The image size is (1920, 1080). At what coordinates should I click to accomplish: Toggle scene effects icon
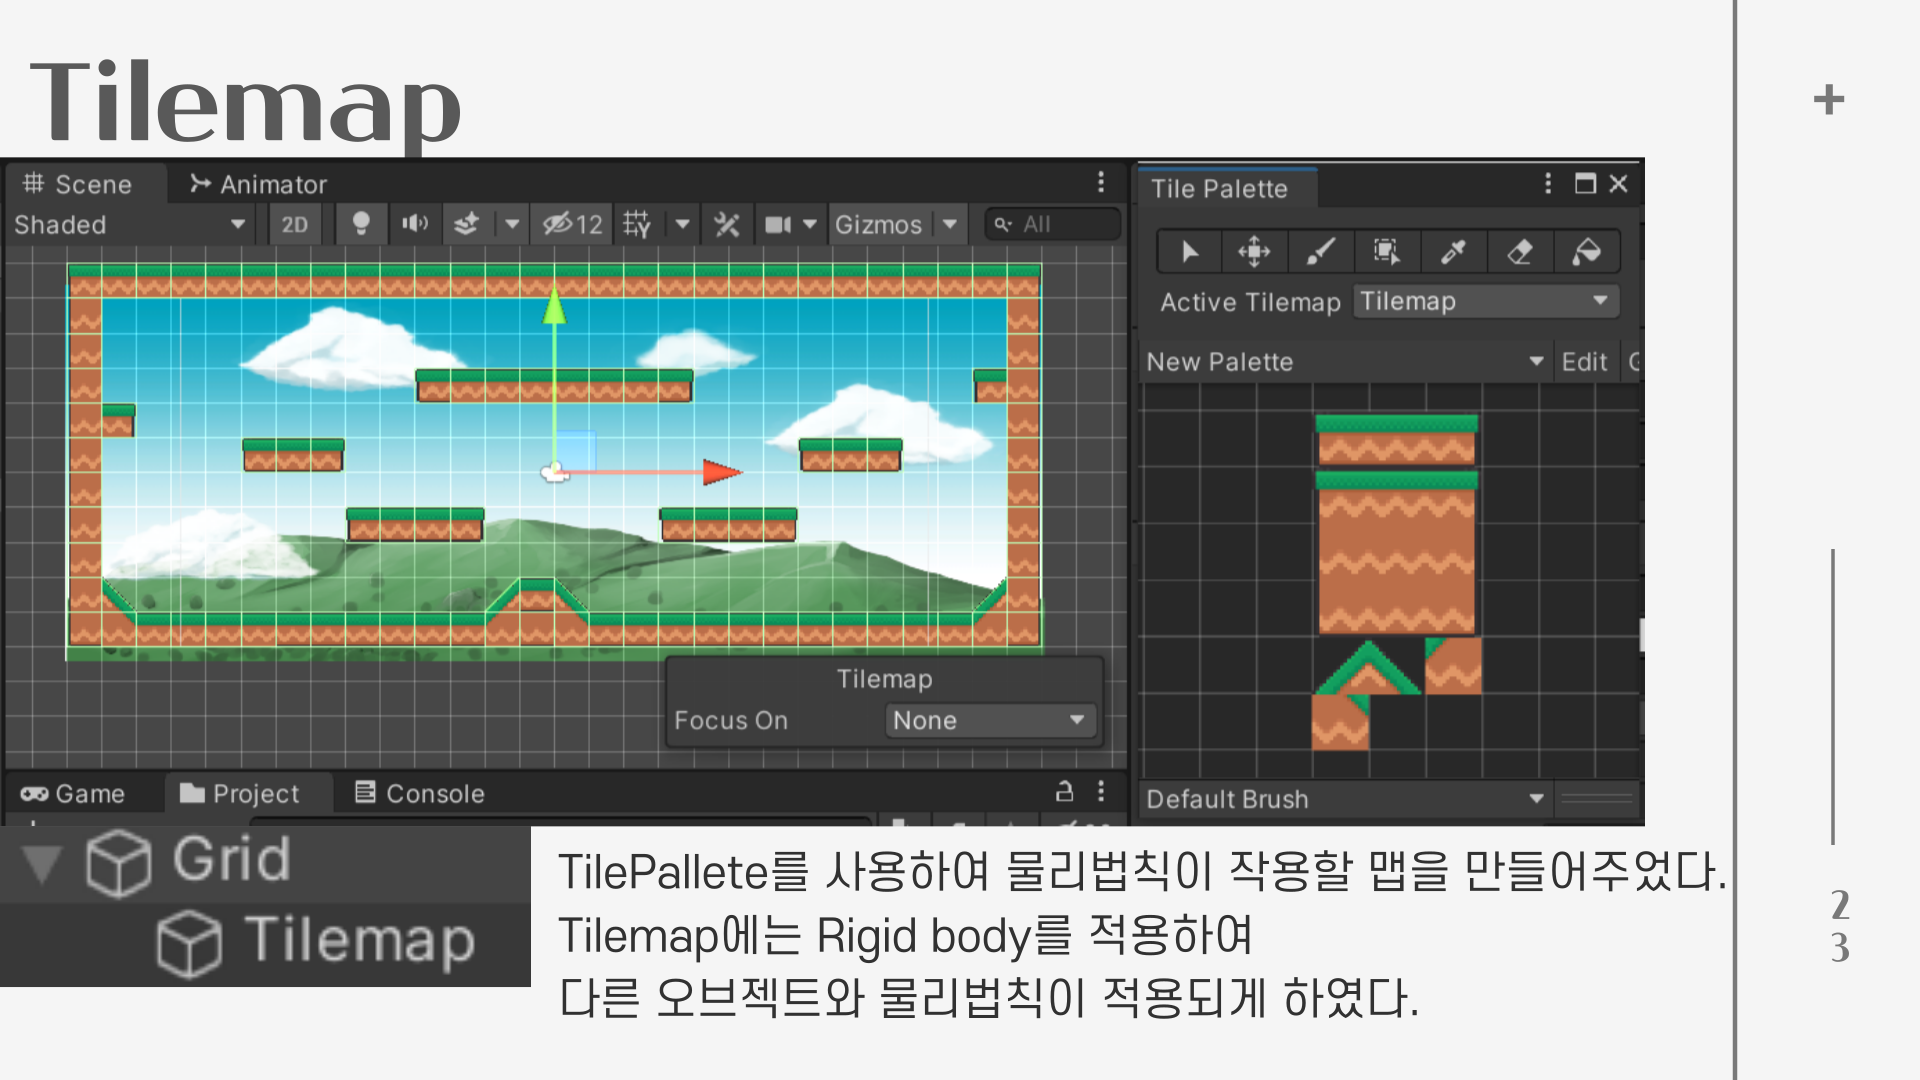[x=467, y=224]
